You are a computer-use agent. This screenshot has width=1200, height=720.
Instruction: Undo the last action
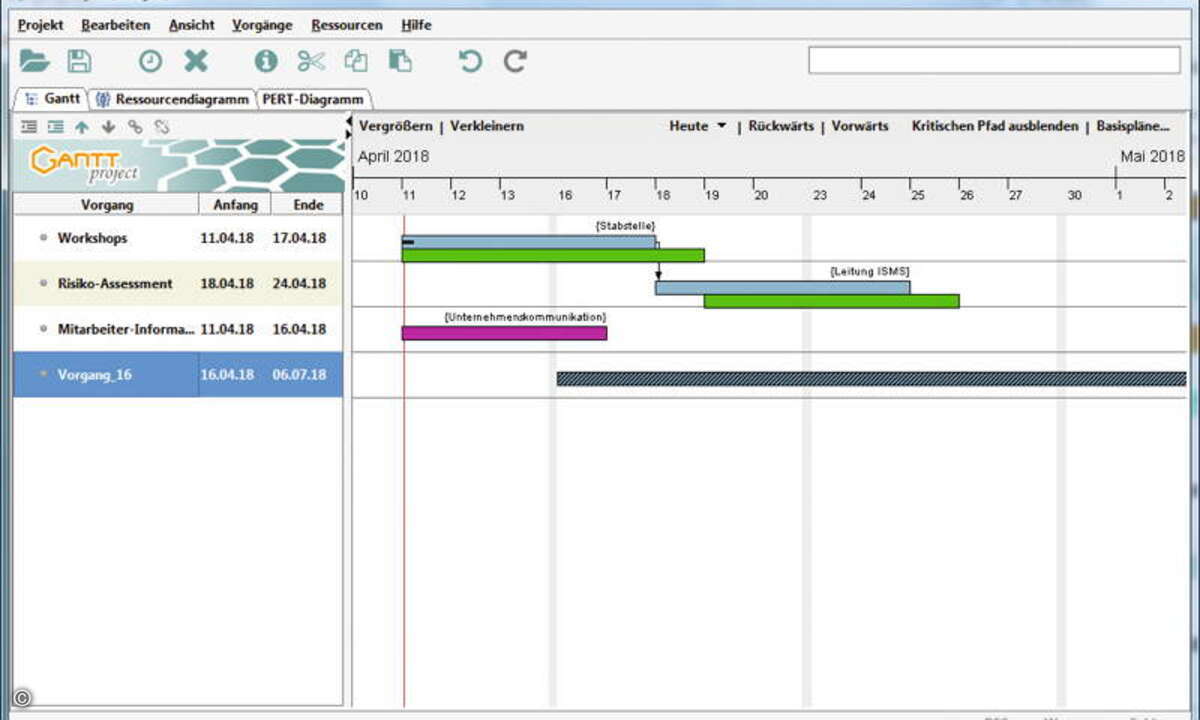tap(470, 61)
